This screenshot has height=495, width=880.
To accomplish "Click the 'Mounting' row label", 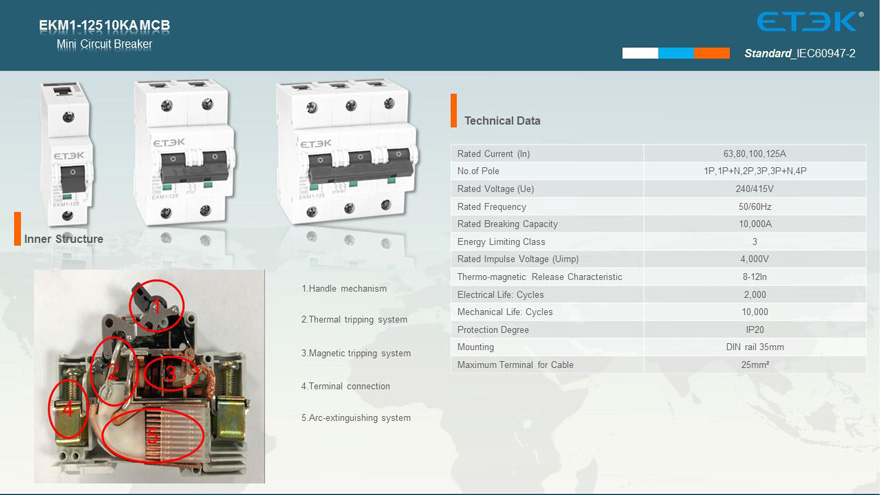I will tap(475, 347).
